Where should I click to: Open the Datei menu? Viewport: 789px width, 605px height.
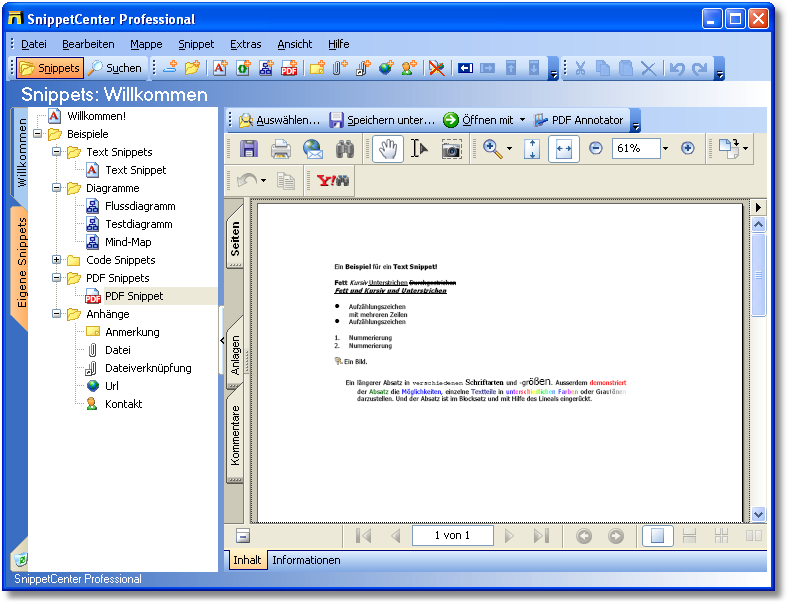tap(34, 44)
